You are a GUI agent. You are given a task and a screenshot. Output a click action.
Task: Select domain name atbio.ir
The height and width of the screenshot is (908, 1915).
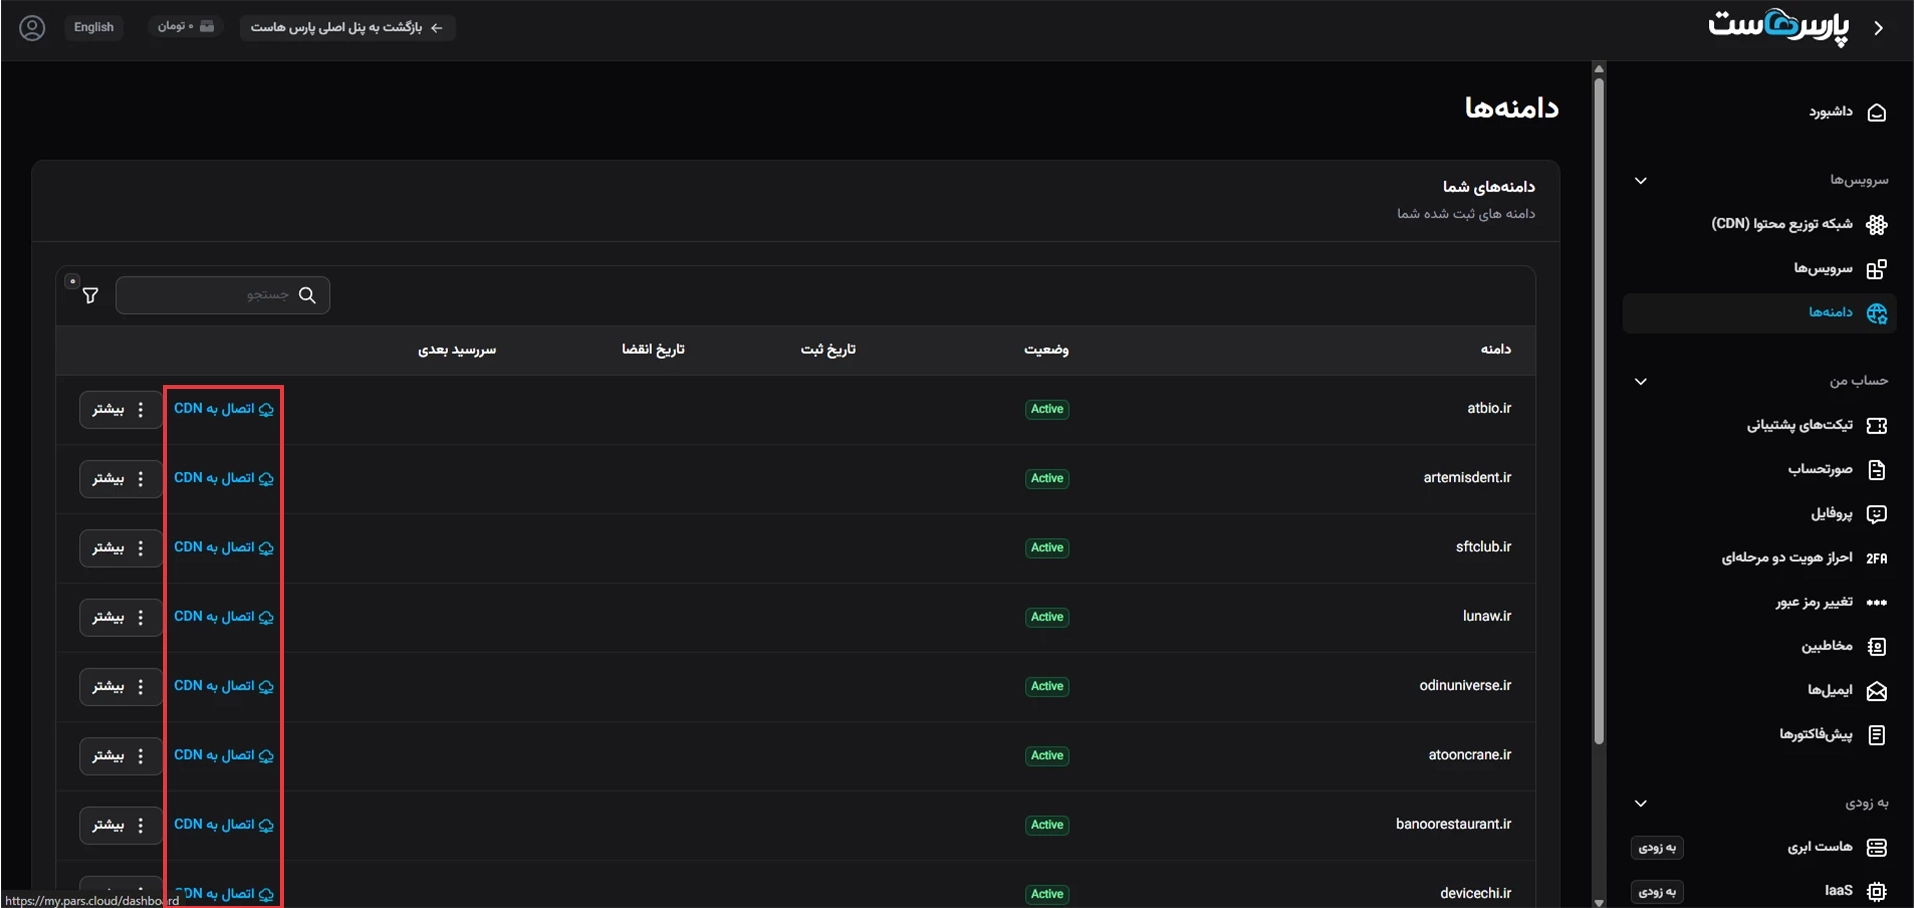coord(1489,408)
